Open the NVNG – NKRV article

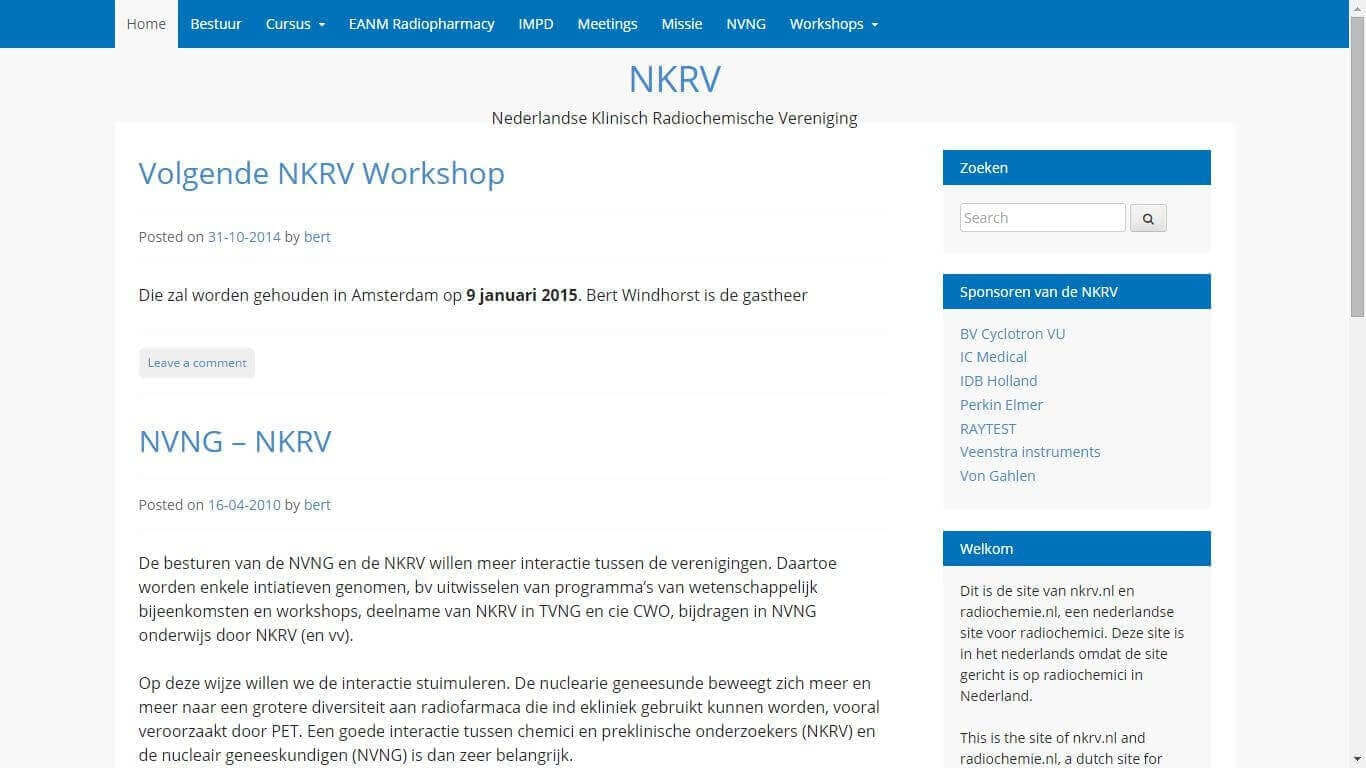tap(235, 441)
